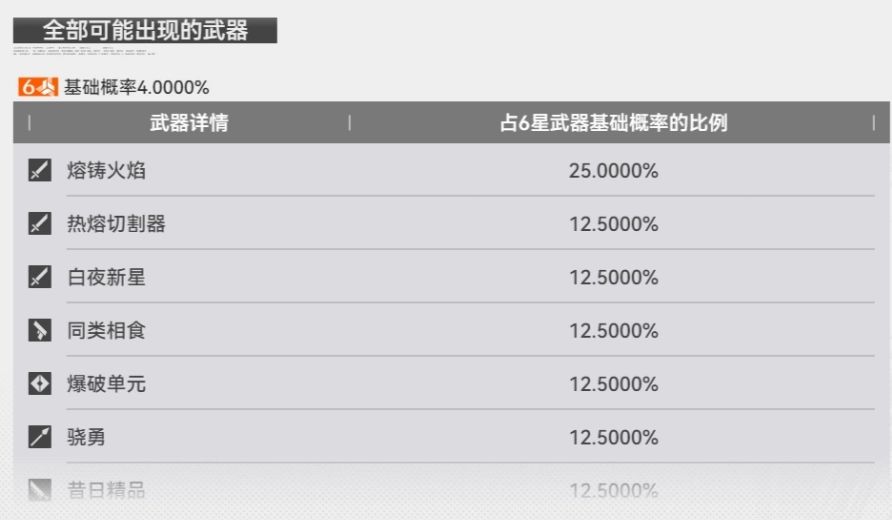
Task: Select the 热熔切割器 weapon entry
Action: (116, 224)
